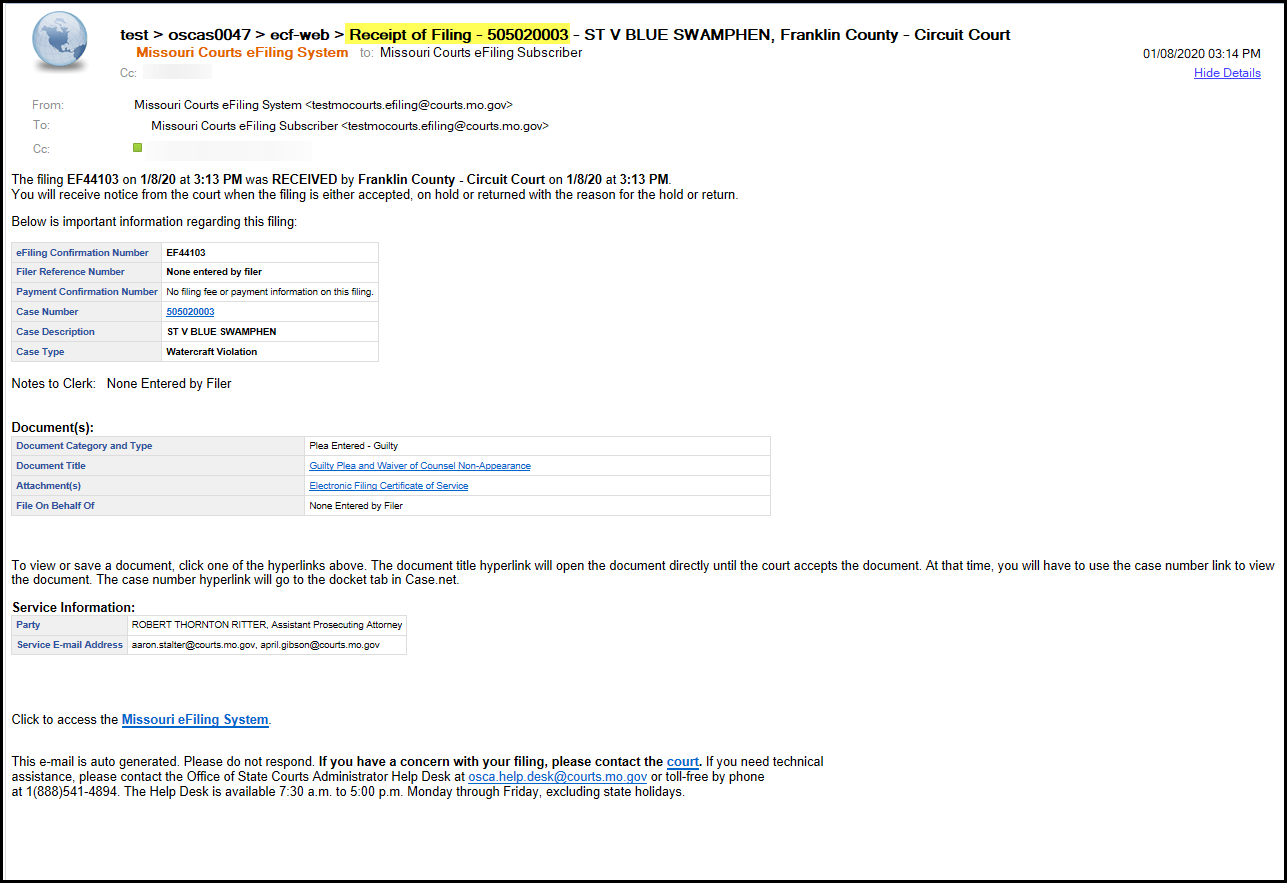Screen dimensions: 1287x883
Task: Select 'None entered by filer' reference value
Action: point(270,272)
